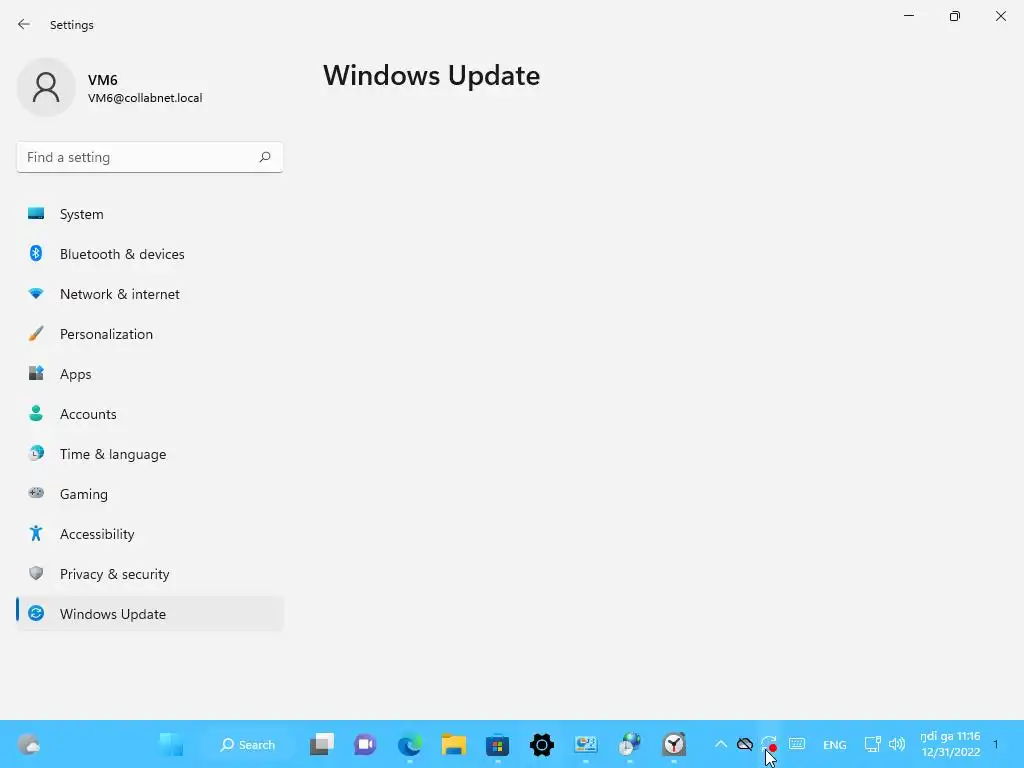The image size is (1024, 768).
Task: Click the taskbar Search button
Action: click(248, 744)
